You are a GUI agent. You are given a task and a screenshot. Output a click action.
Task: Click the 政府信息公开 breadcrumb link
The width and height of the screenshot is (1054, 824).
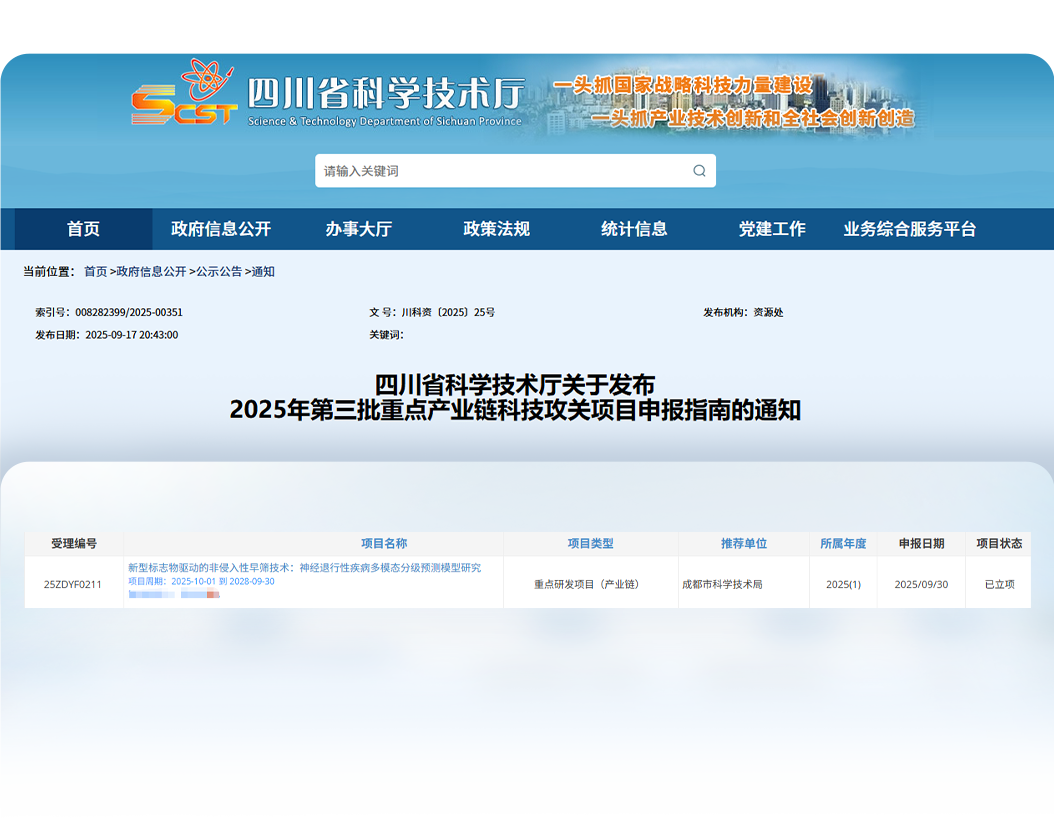click(x=151, y=272)
